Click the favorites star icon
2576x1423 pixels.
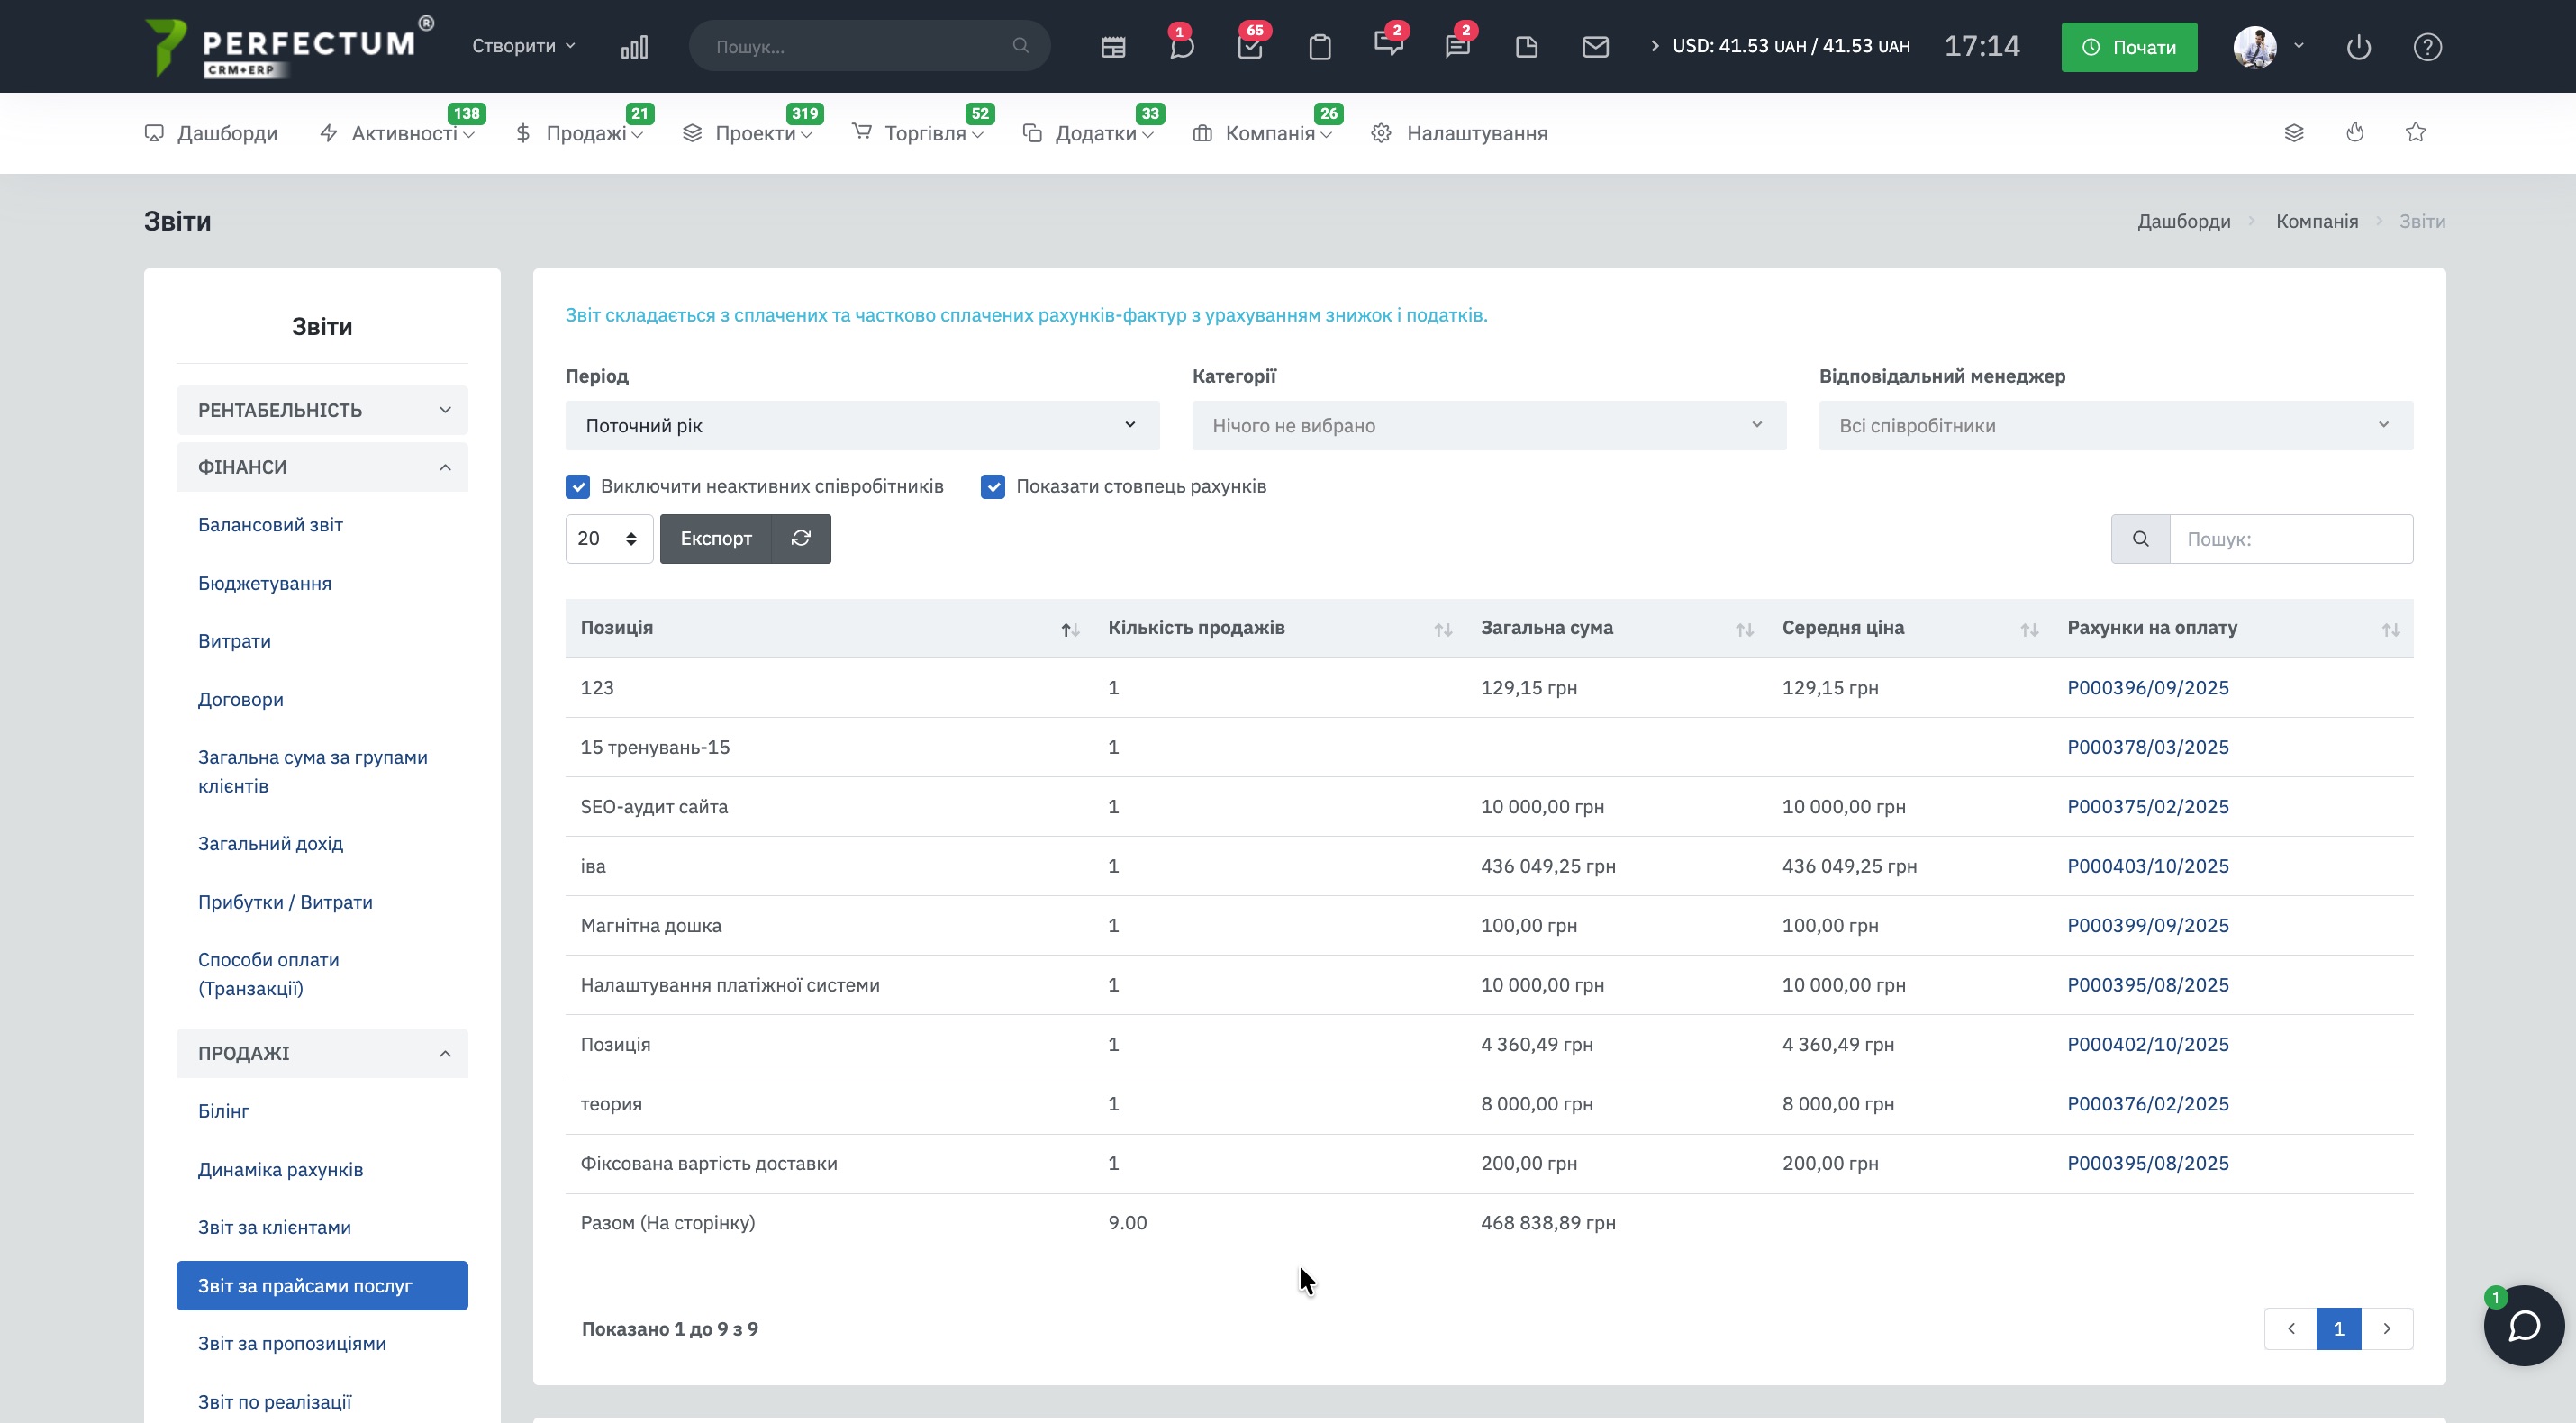[2415, 133]
